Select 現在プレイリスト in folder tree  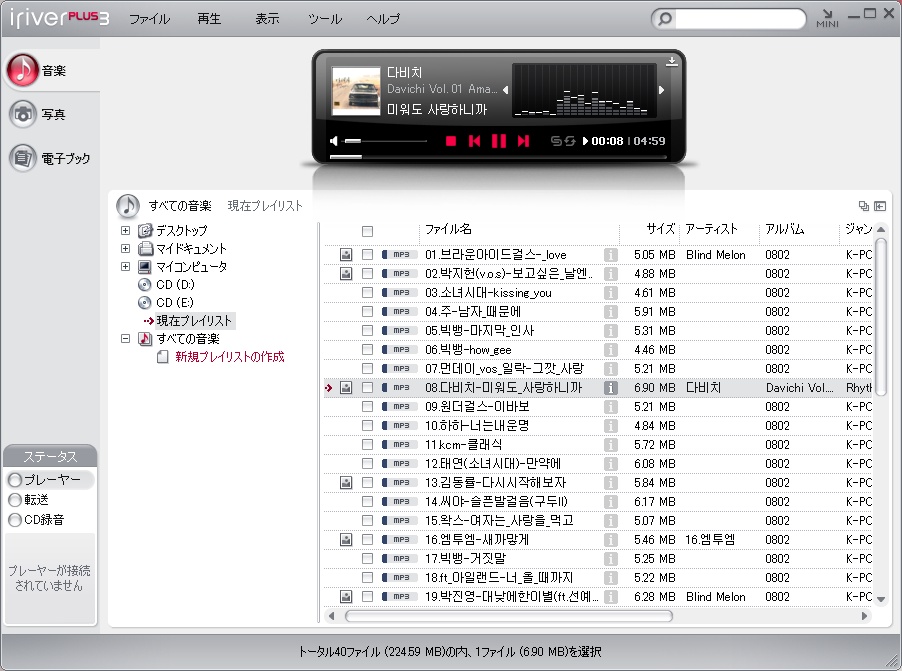[x=194, y=321]
